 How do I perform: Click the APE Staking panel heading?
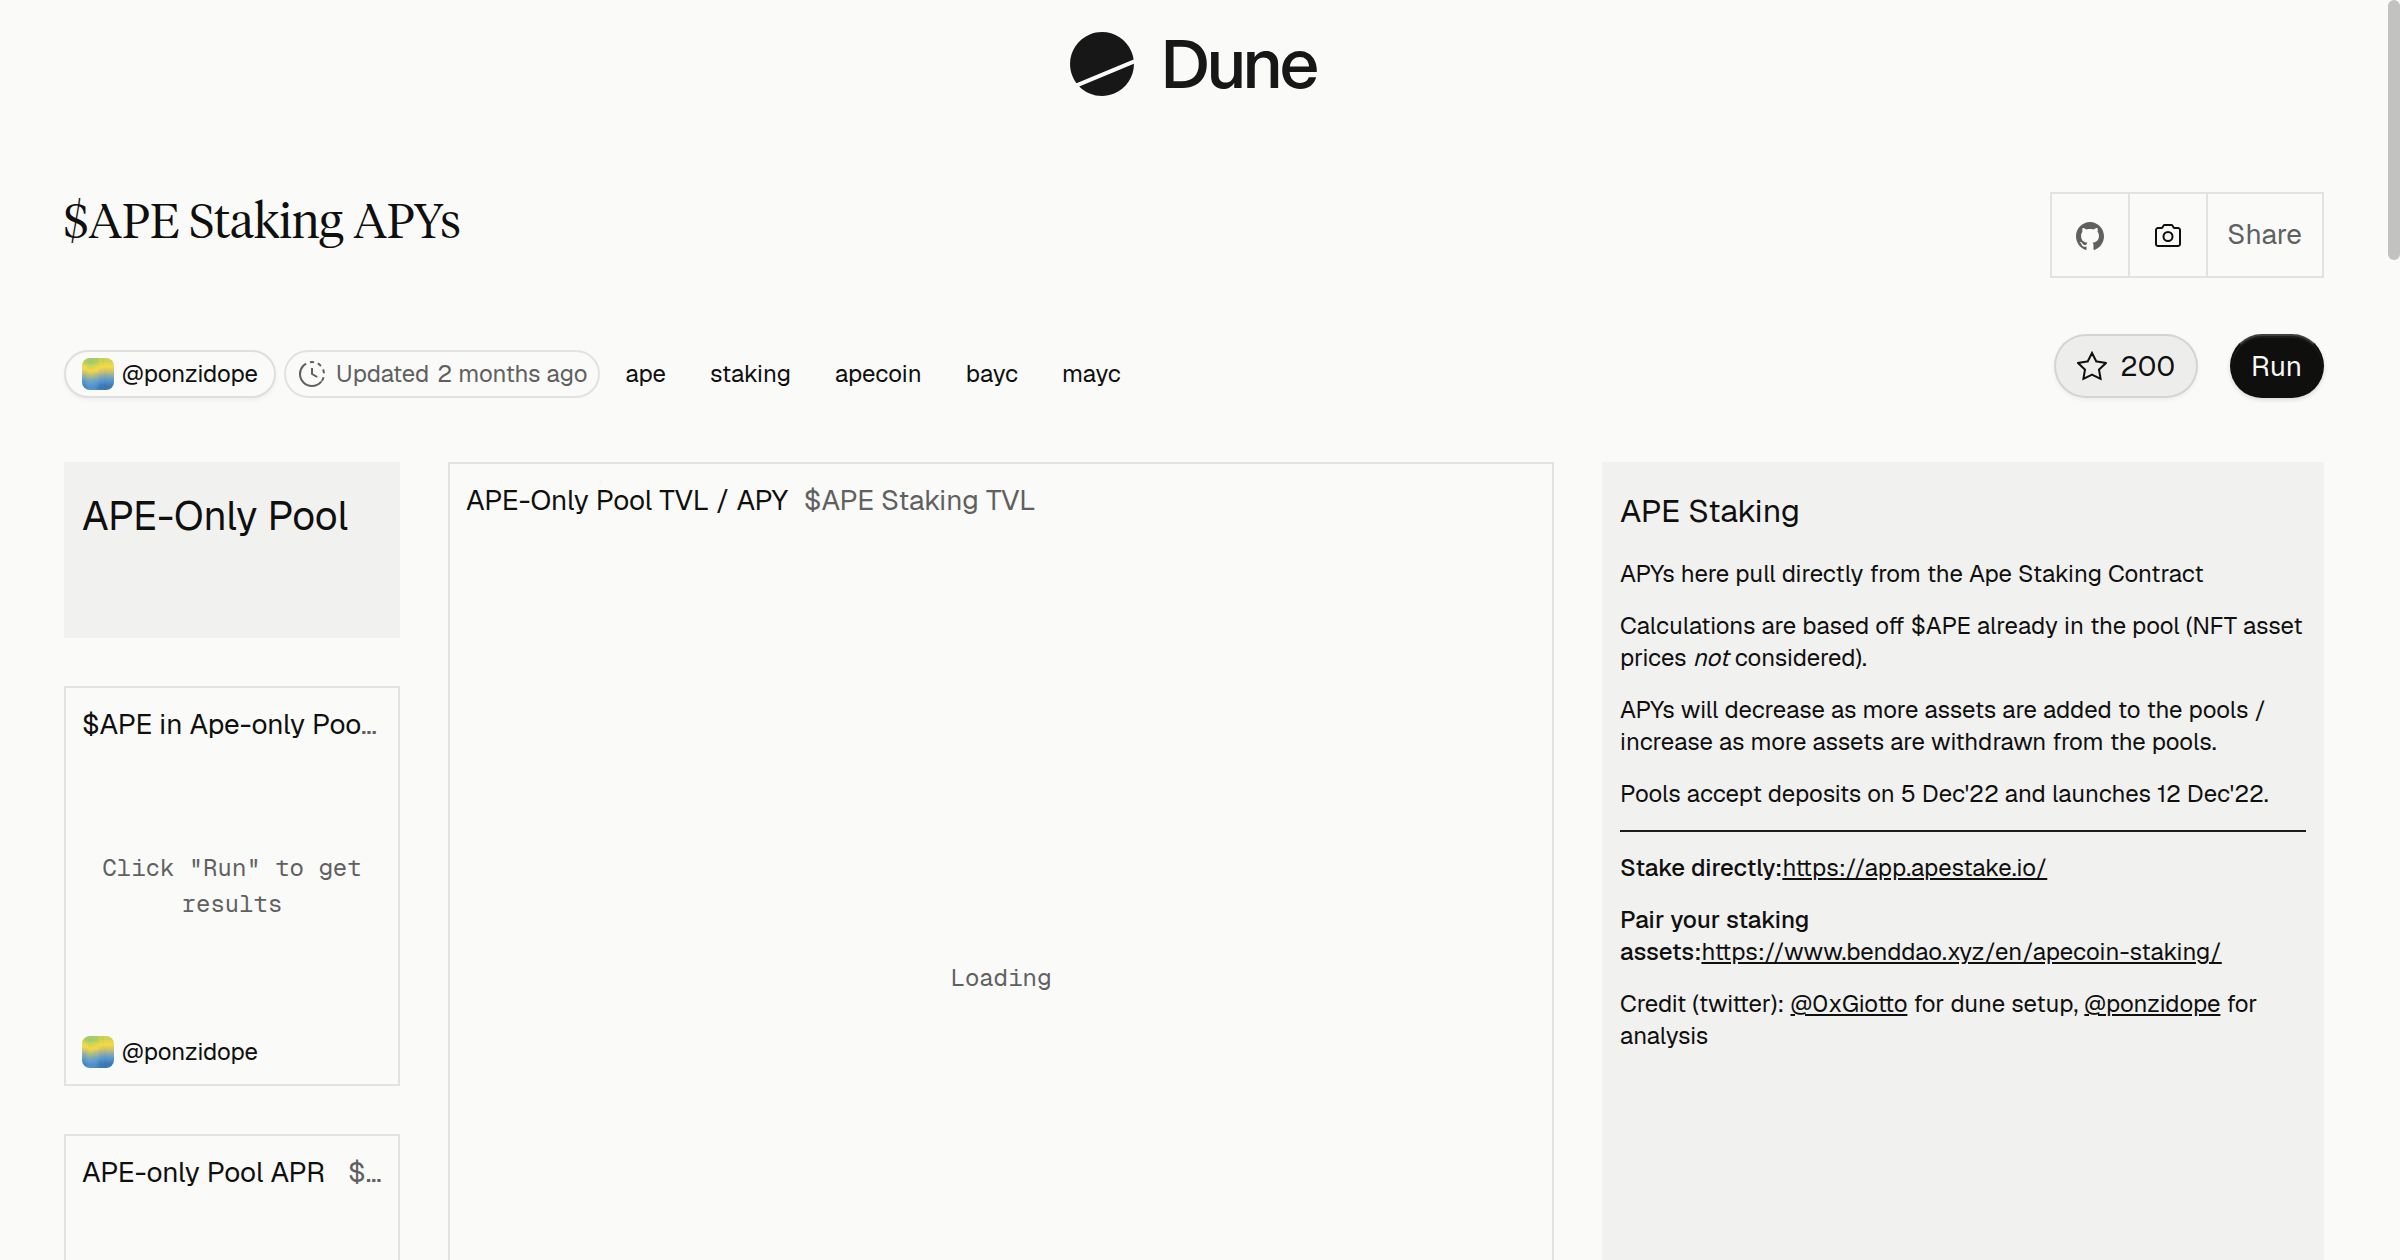tap(1709, 511)
